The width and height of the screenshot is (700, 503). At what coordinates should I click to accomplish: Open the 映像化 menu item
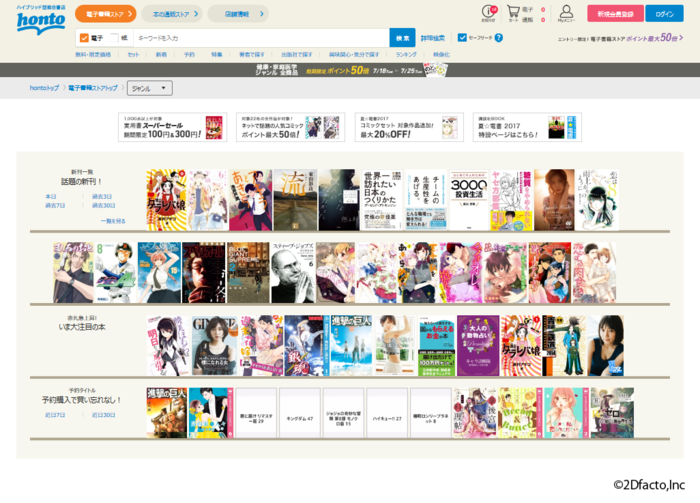(x=441, y=54)
